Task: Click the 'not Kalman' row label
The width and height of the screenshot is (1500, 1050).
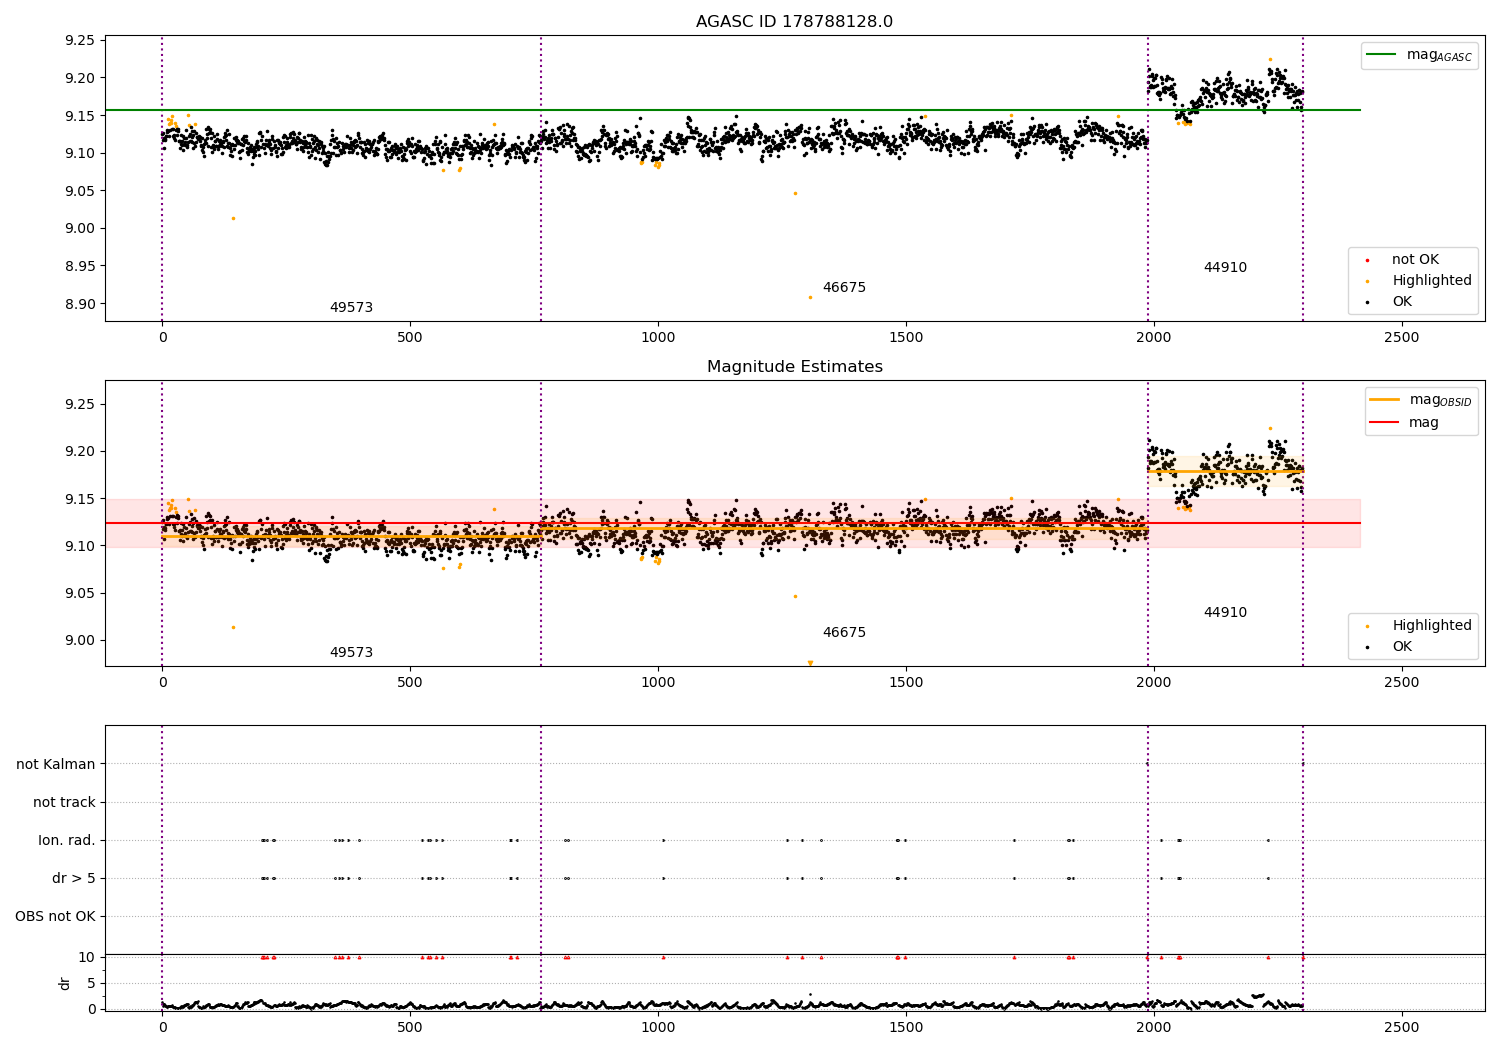Action: click(x=56, y=765)
